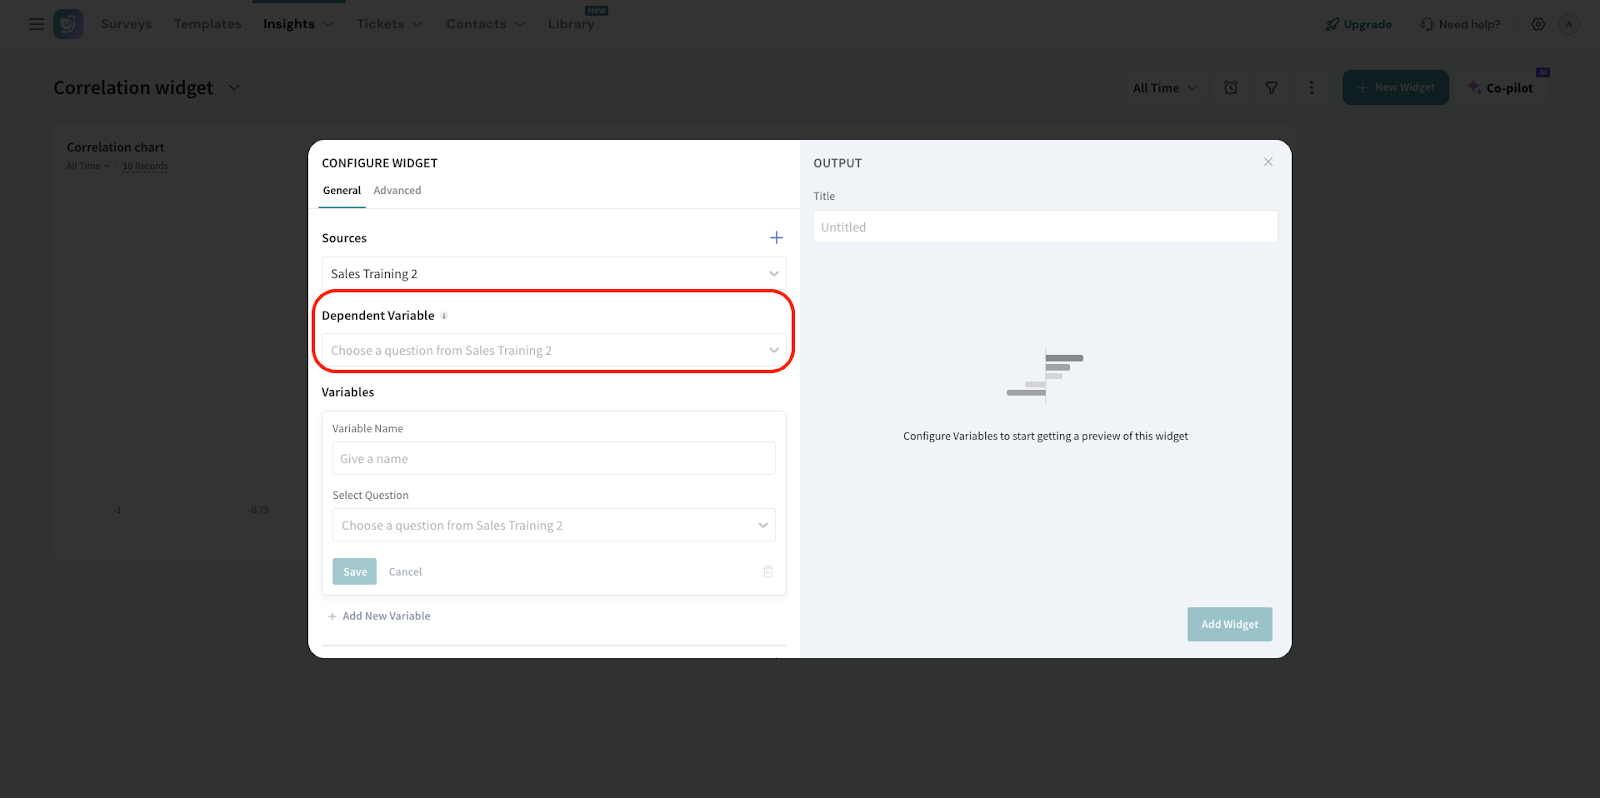Expand the Sales Training 2 source dropdown
The height and width of the screenshot is (798, 1600).
click(553, 274)
